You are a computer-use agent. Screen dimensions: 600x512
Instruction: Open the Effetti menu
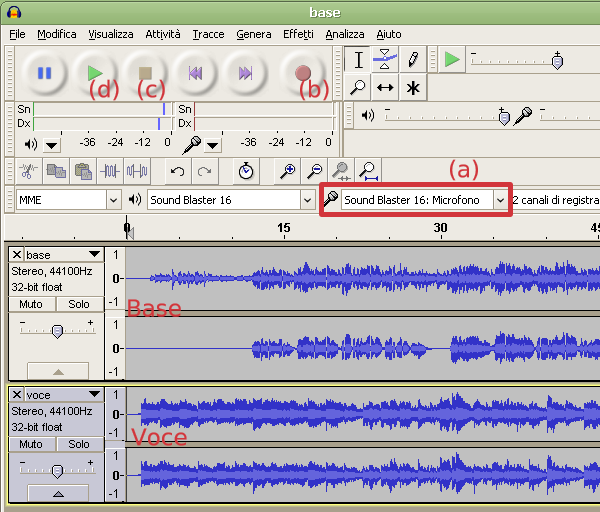pyautogui.click(x=298, y=34)
